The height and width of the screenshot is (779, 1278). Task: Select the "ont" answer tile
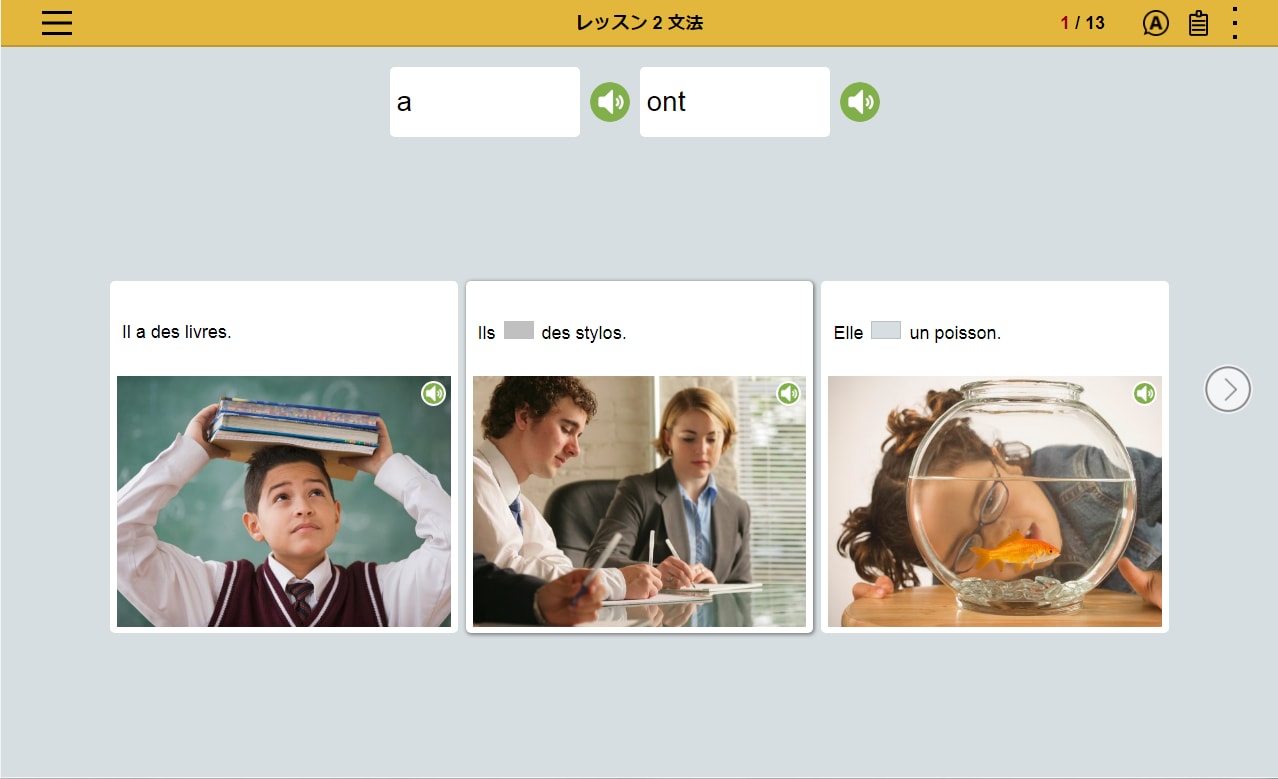point(735,102)
